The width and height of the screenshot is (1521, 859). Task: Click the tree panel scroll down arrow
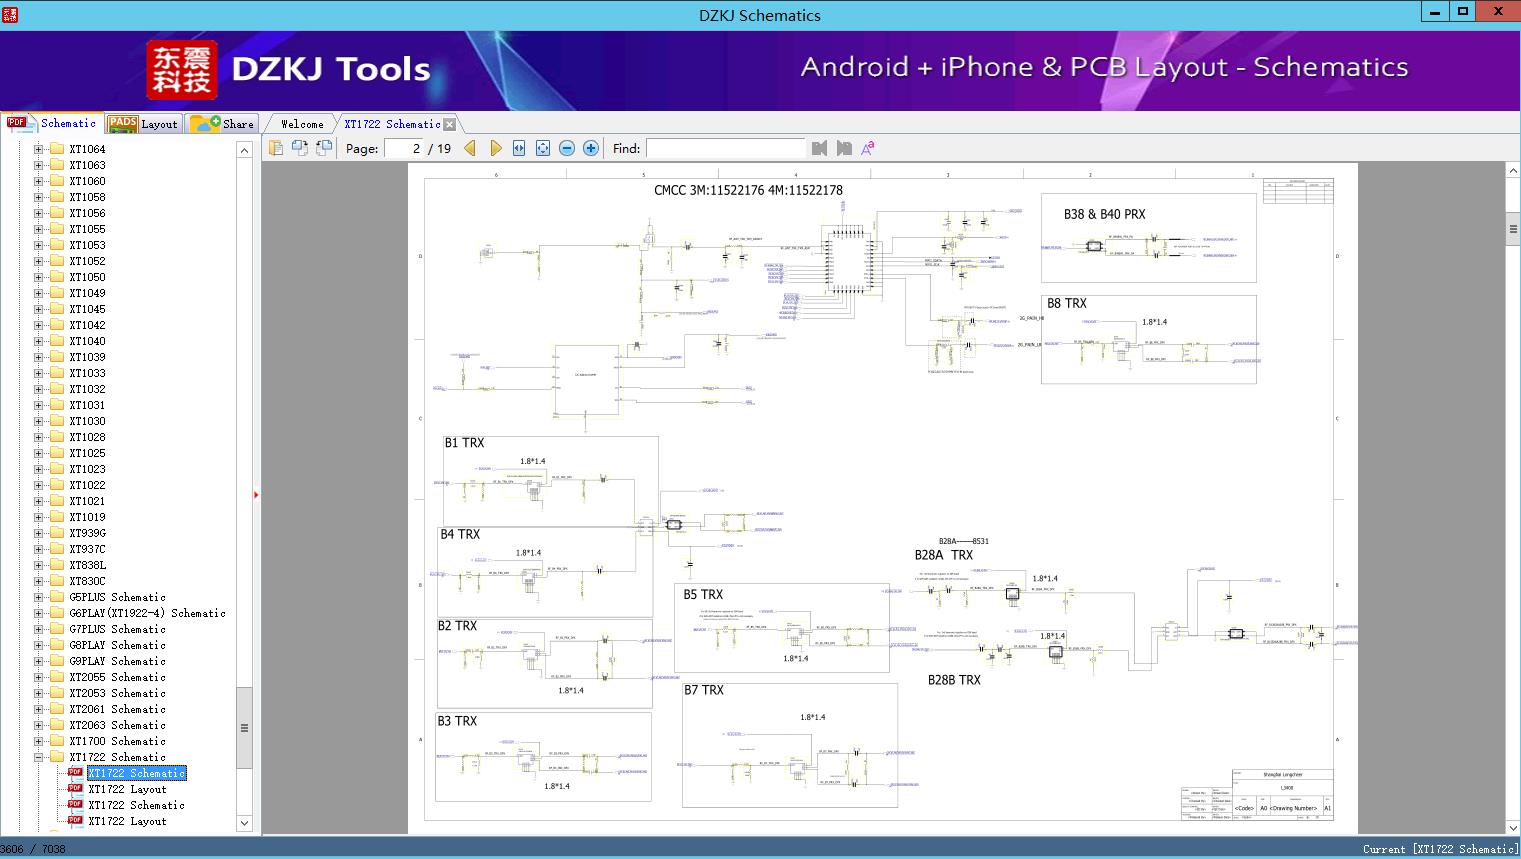[x=244, y=823]
